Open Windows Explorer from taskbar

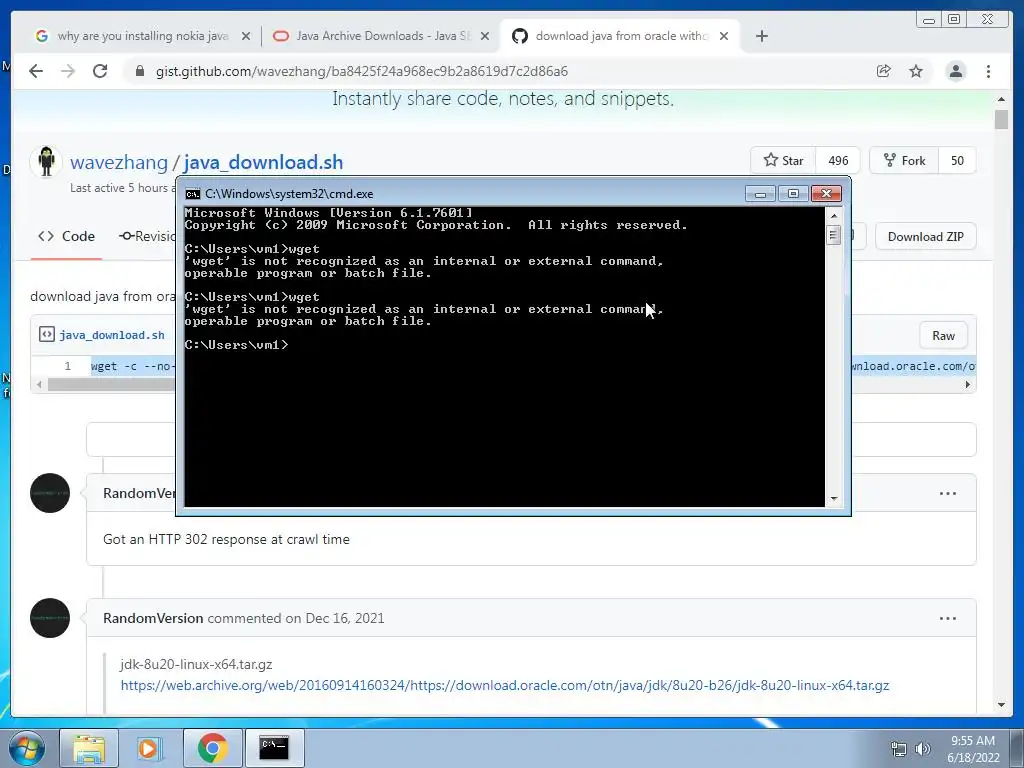point(89,748)
